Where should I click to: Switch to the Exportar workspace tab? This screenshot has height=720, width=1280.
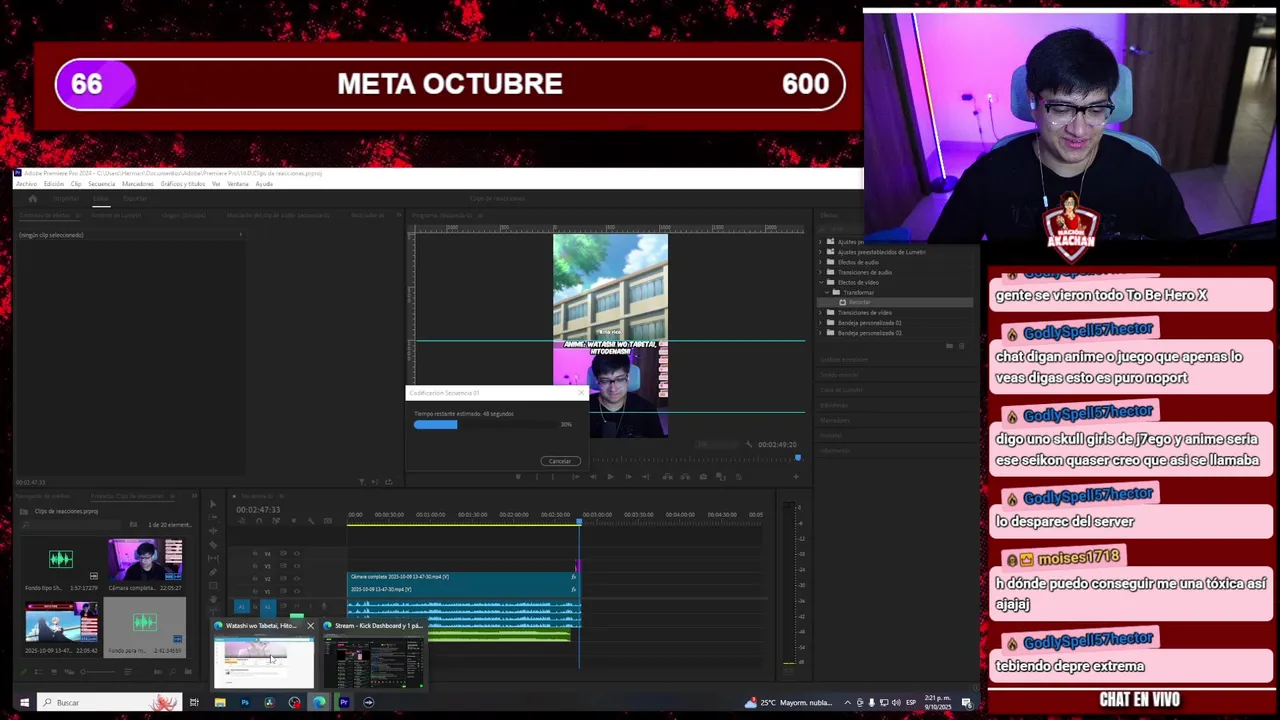tap(135, 198)
